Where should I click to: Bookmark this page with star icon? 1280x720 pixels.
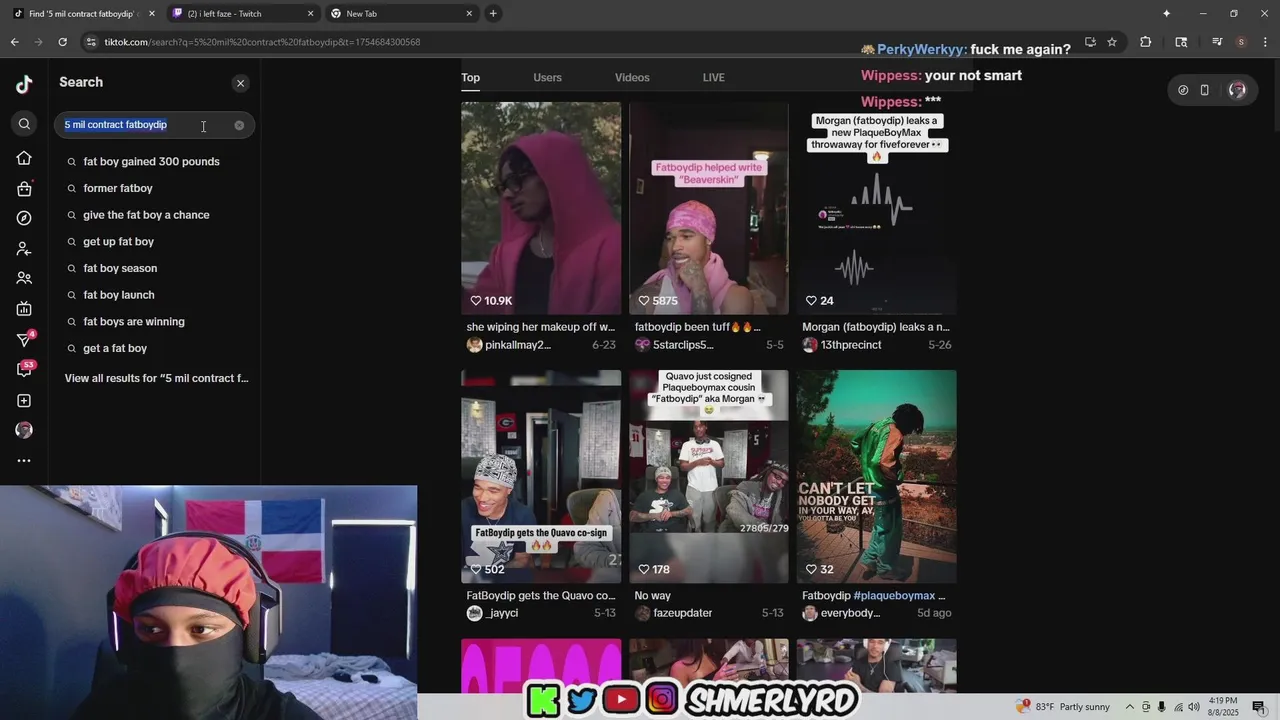pyautogui.click(x=1112, y=42)
